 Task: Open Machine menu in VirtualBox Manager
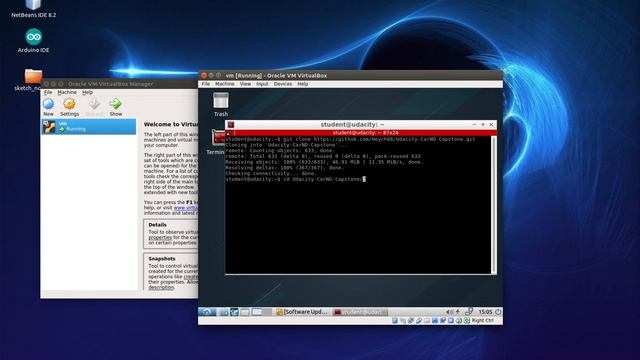67,93
